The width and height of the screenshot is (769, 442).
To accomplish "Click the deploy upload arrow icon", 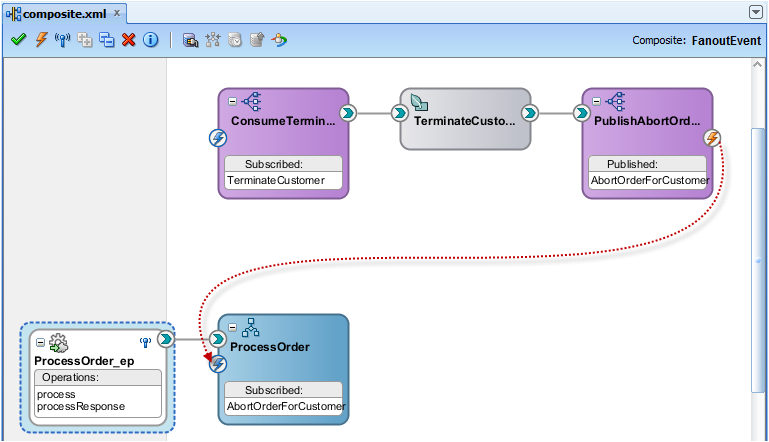I will click(x=257, y=40).
